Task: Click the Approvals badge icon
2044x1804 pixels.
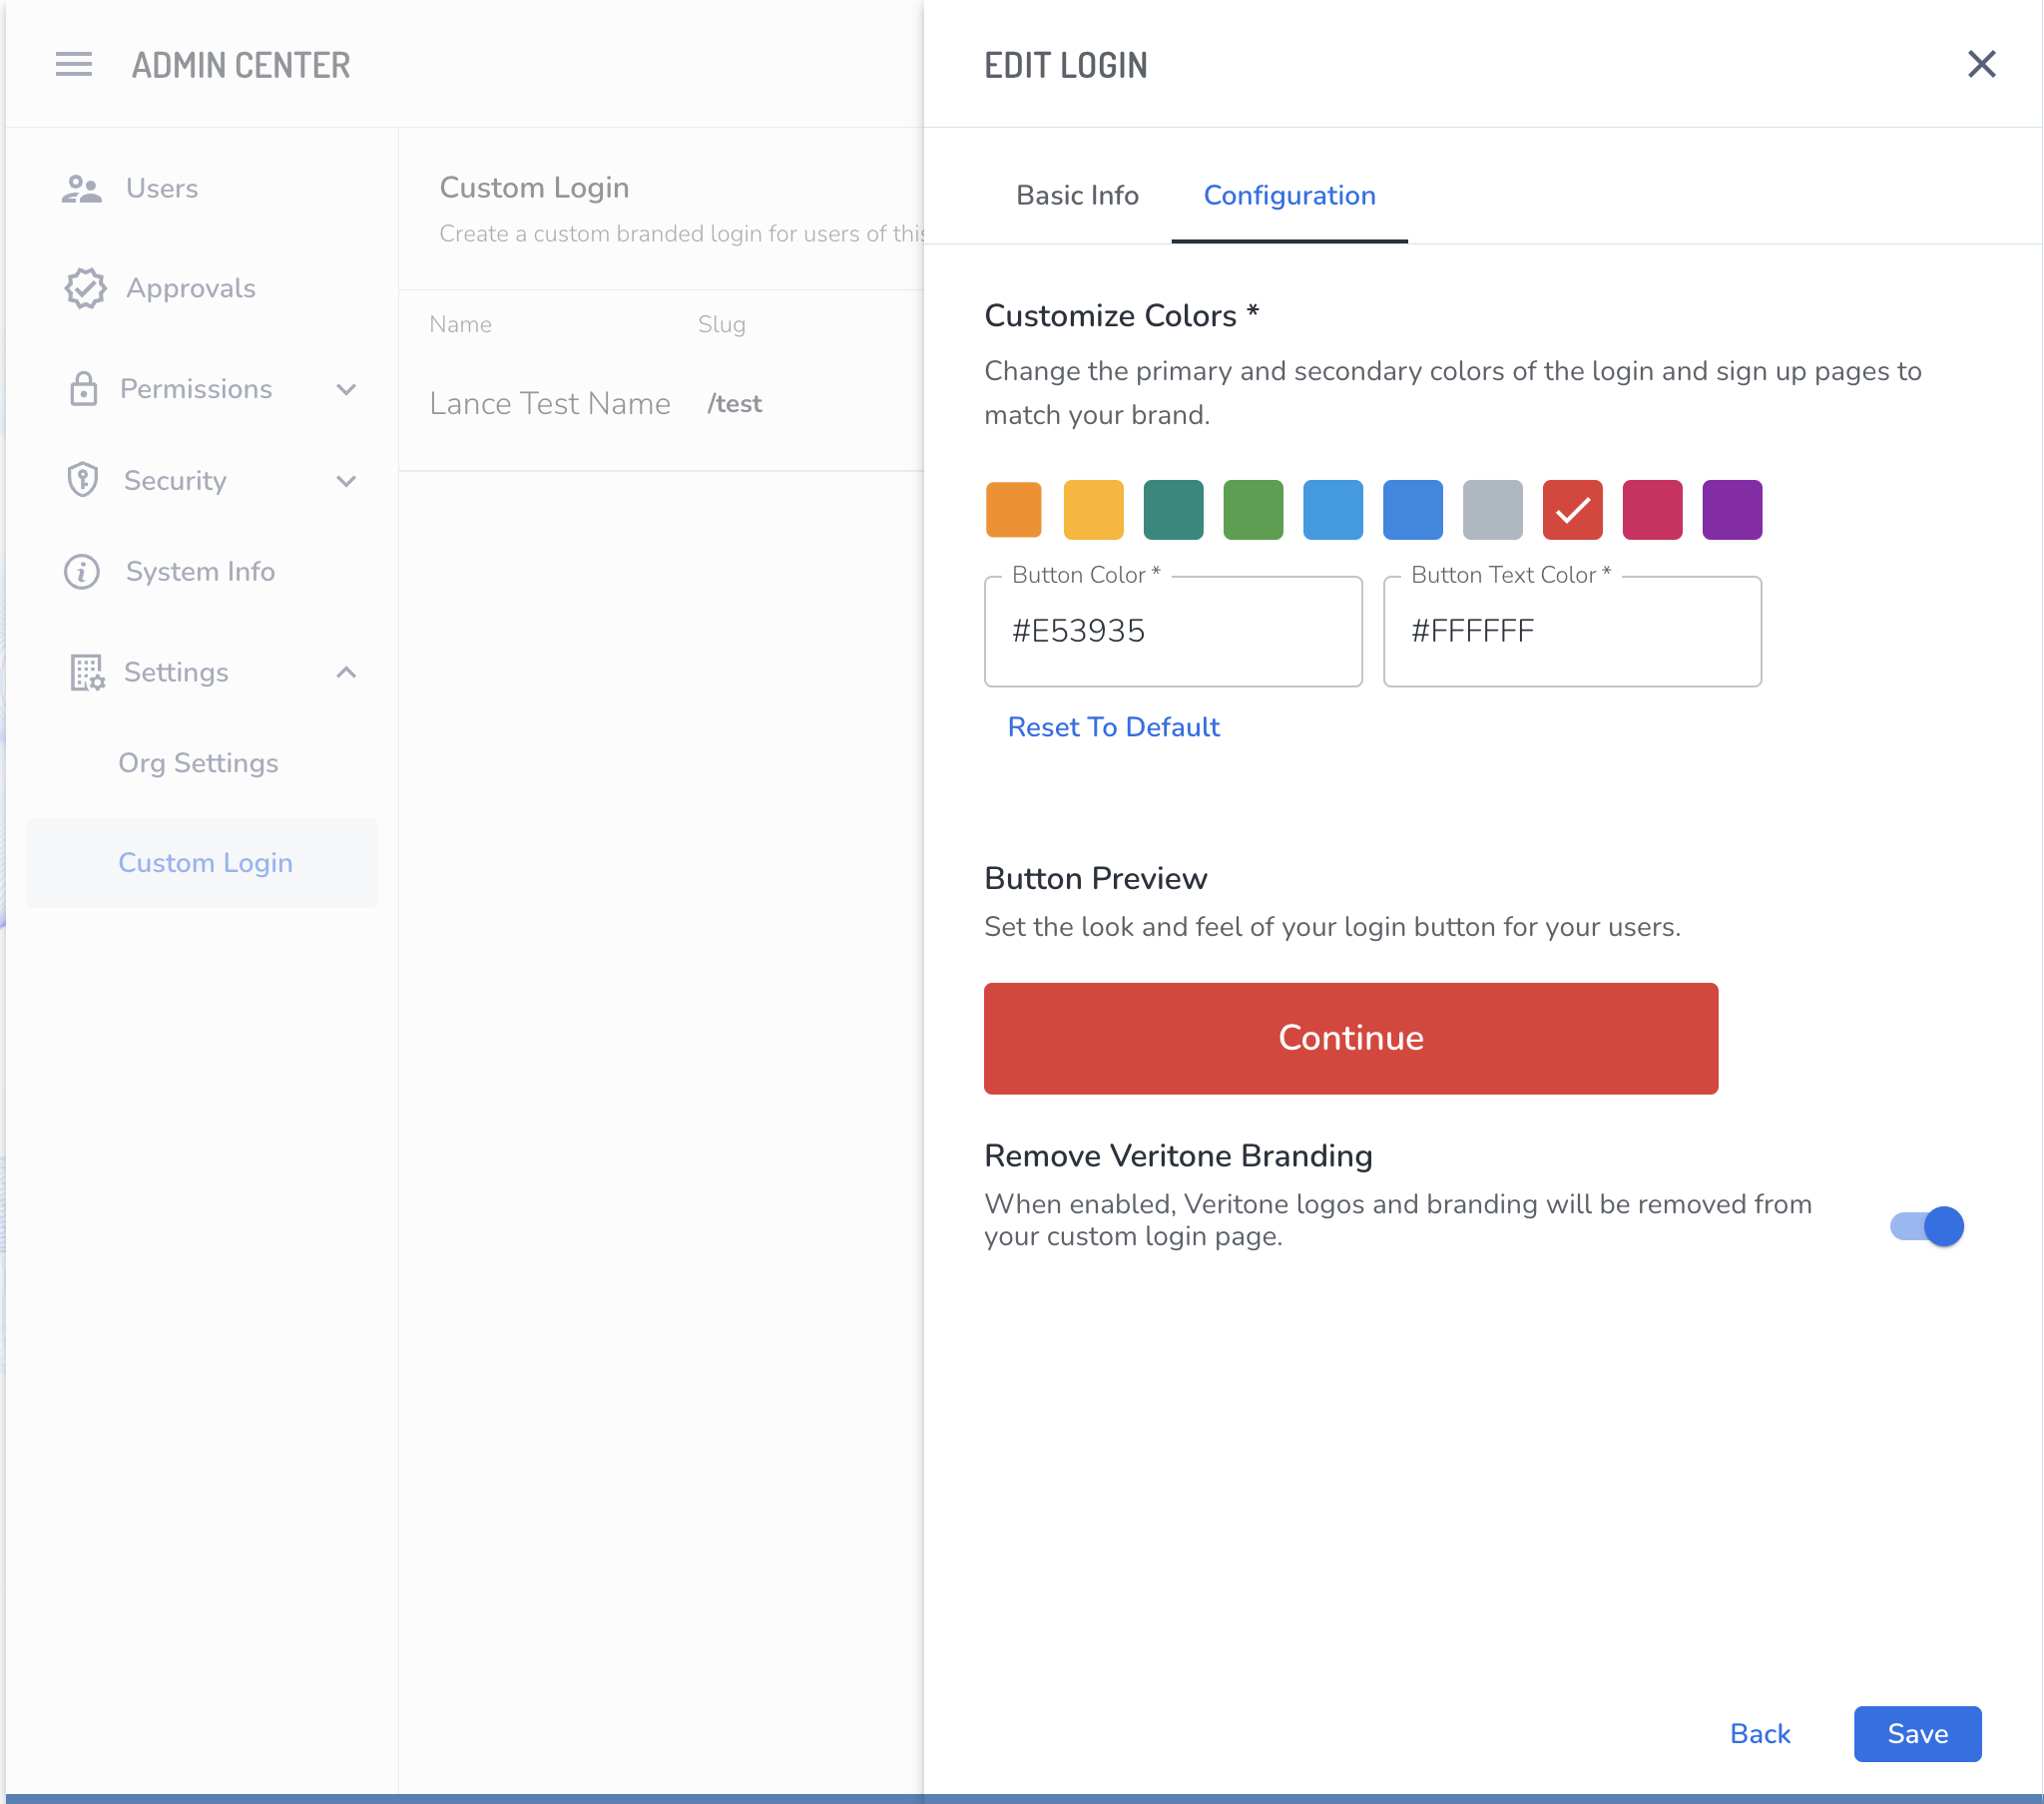Action: pos(84,288)
